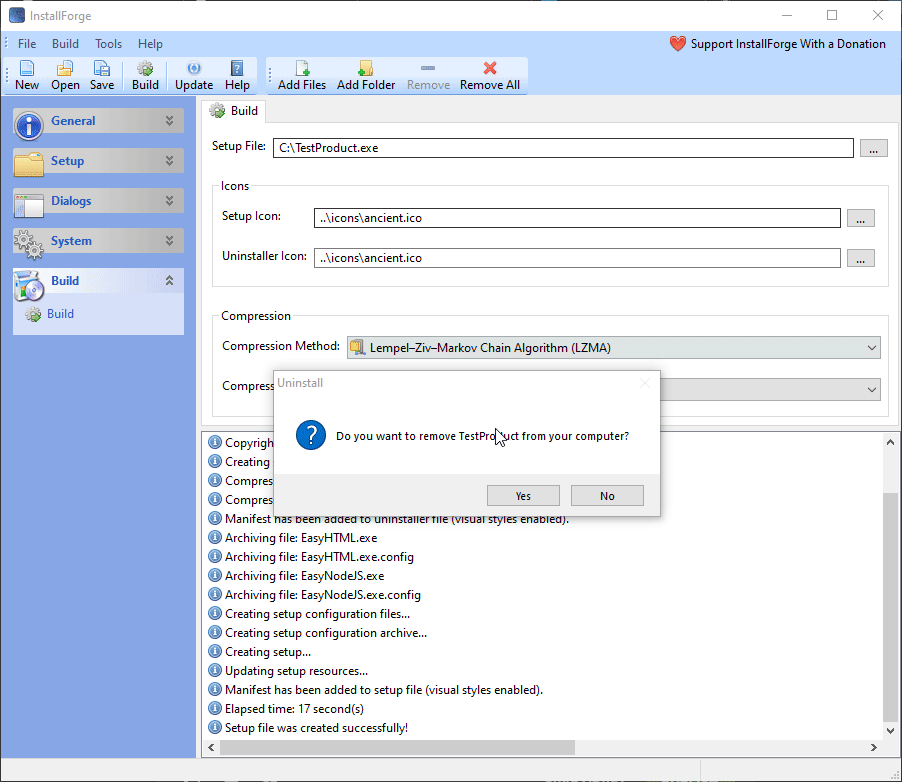Start build with the Build toolbar icon
902x782 pixels.
145,68
